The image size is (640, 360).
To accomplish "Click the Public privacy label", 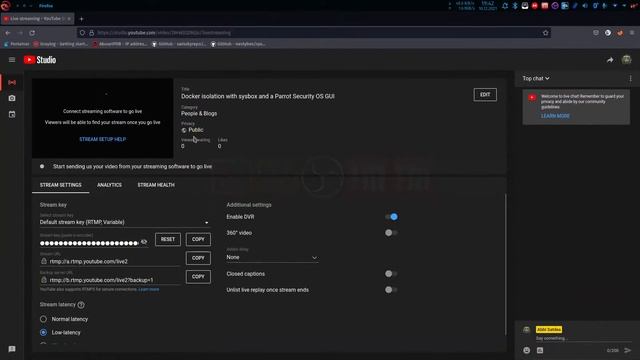I will coord(196,130).
